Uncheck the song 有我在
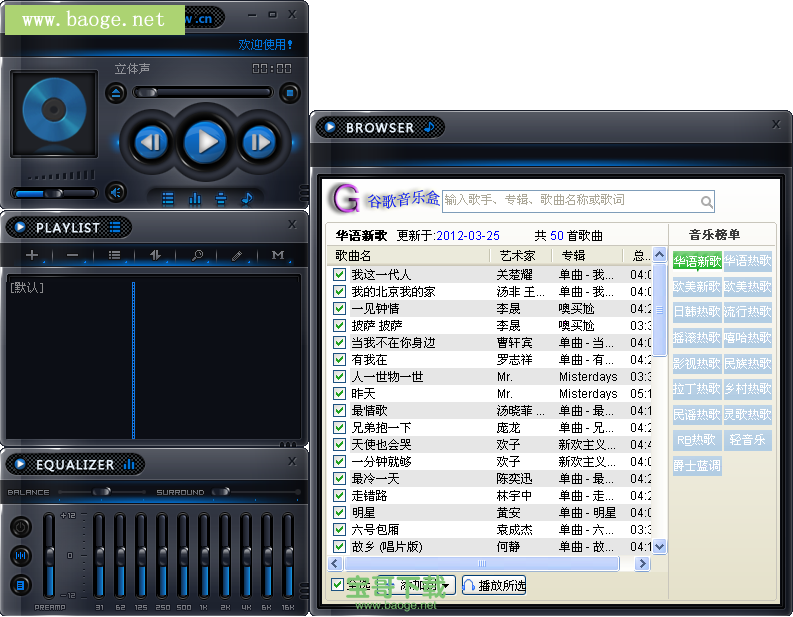This screenshot has width=793, height=617. (339, 360)
